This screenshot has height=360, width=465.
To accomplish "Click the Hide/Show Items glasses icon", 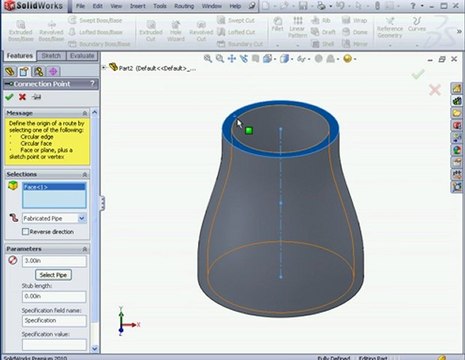I will [x=301, y=59].
